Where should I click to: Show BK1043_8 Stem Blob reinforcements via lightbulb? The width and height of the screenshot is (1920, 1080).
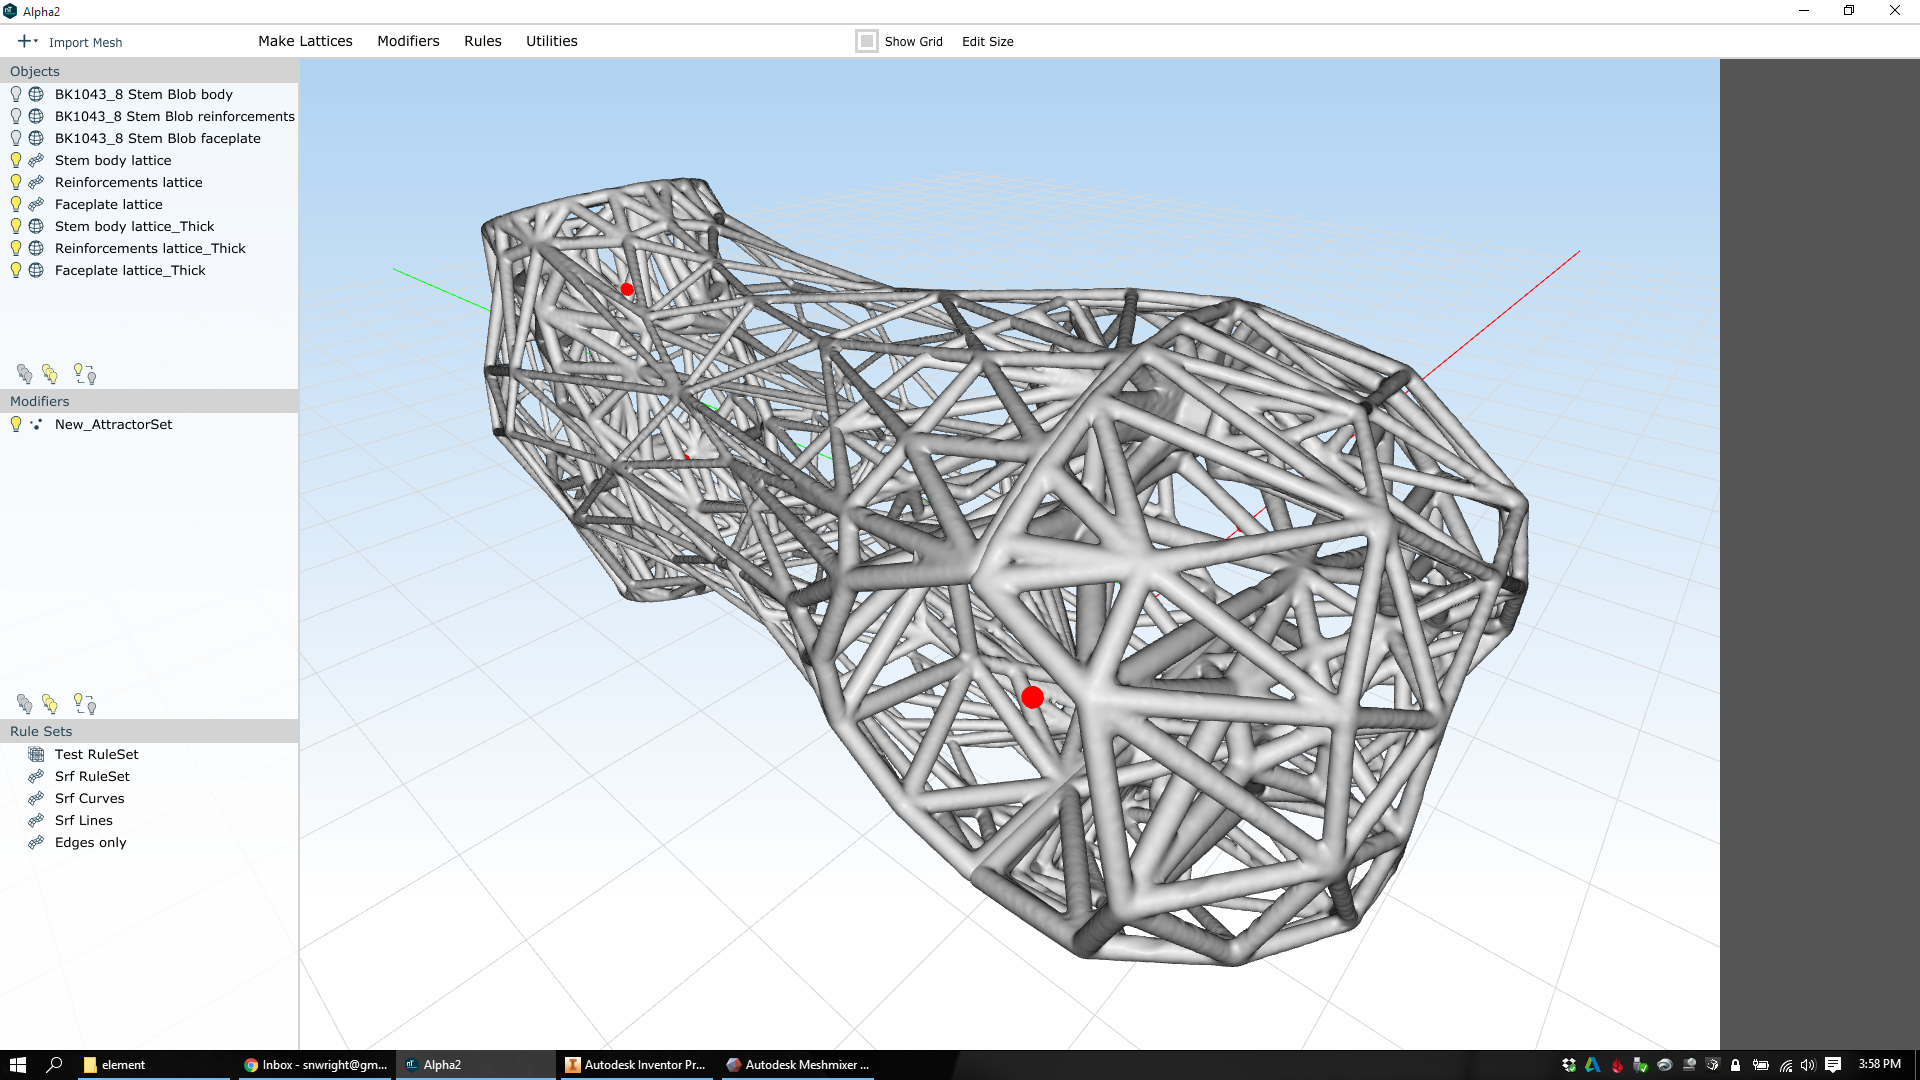click(x=16, y=116)
